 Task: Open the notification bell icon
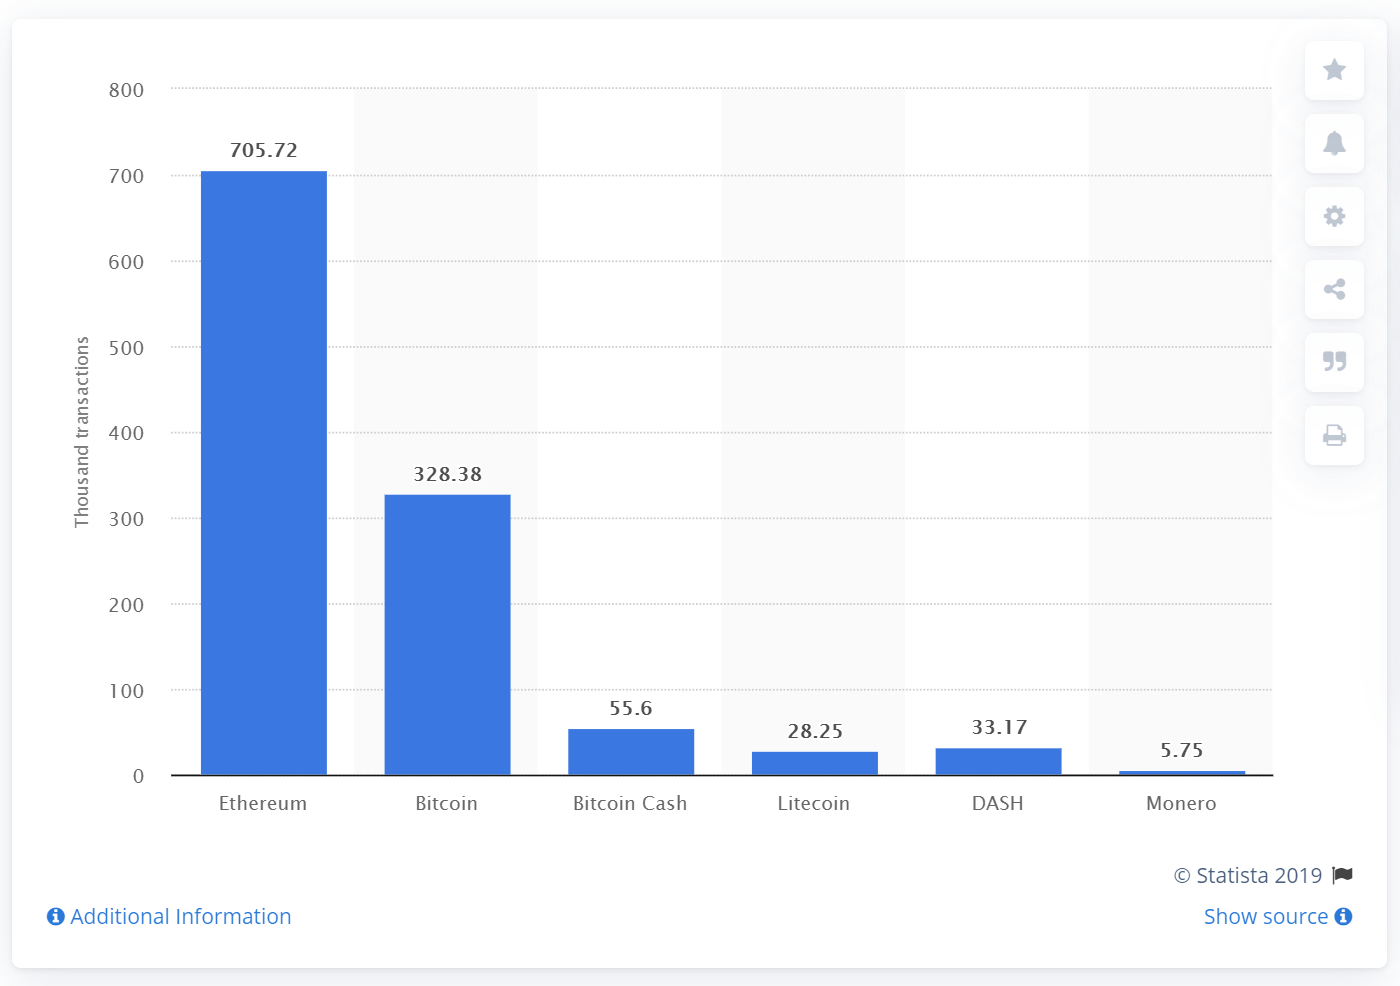point(1334,143)
